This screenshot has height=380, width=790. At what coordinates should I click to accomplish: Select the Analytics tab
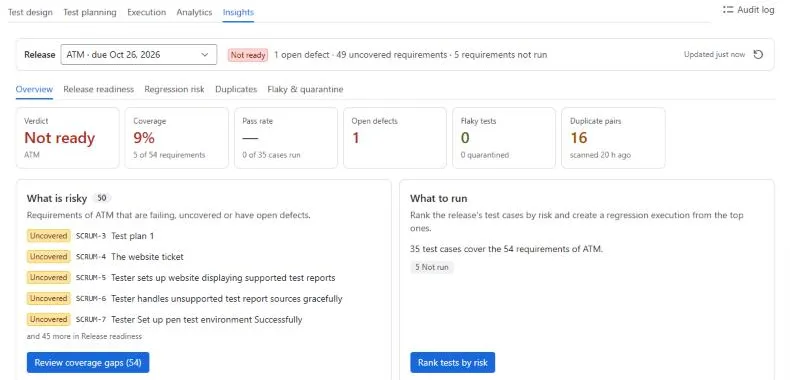point(194,12)
